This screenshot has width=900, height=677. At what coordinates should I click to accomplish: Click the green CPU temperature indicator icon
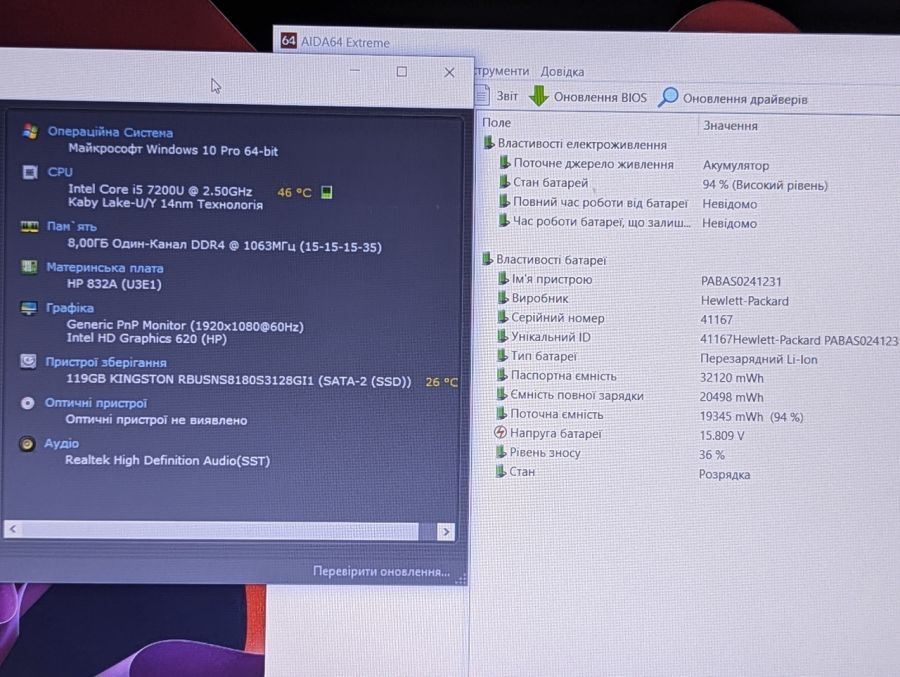pos(327,192)
